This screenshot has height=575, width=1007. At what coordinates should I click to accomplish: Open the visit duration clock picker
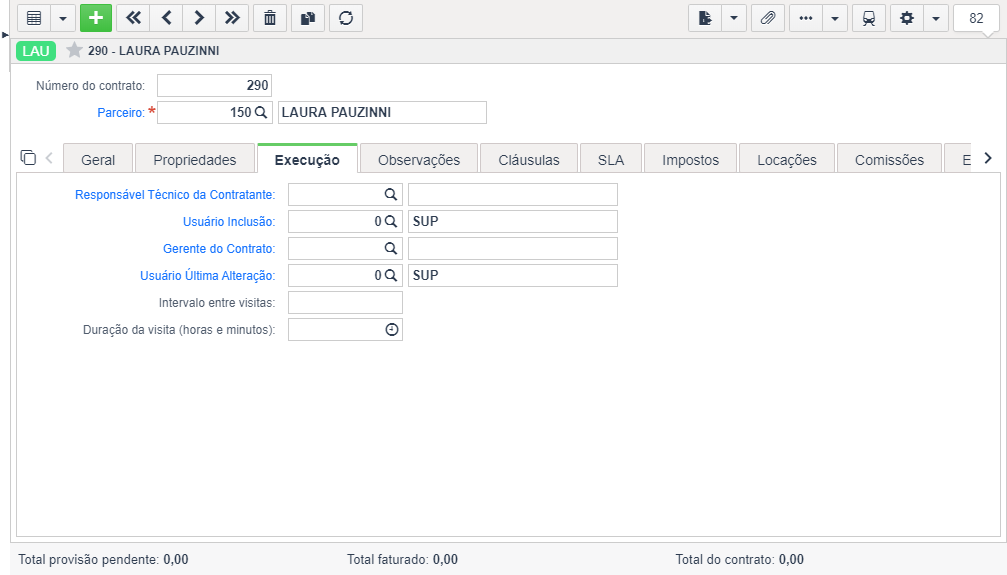(392, 330)
